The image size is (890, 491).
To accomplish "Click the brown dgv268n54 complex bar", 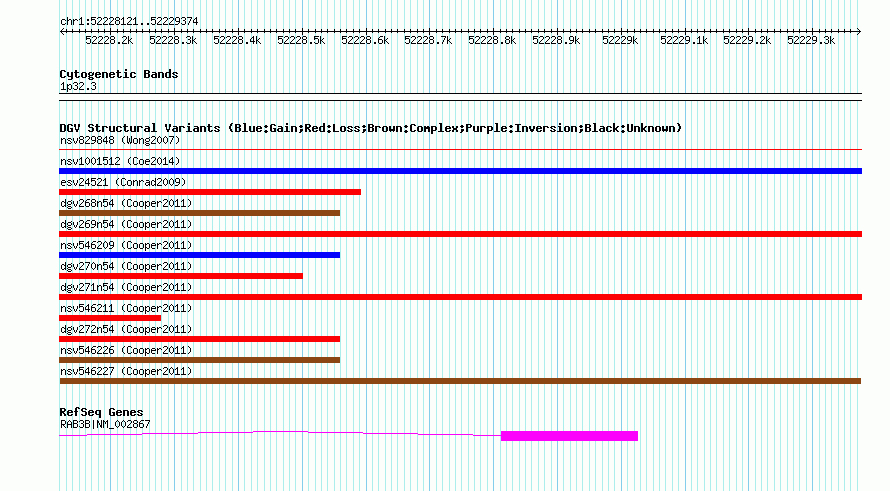I will pyautogui.click(x=200, y=213).
